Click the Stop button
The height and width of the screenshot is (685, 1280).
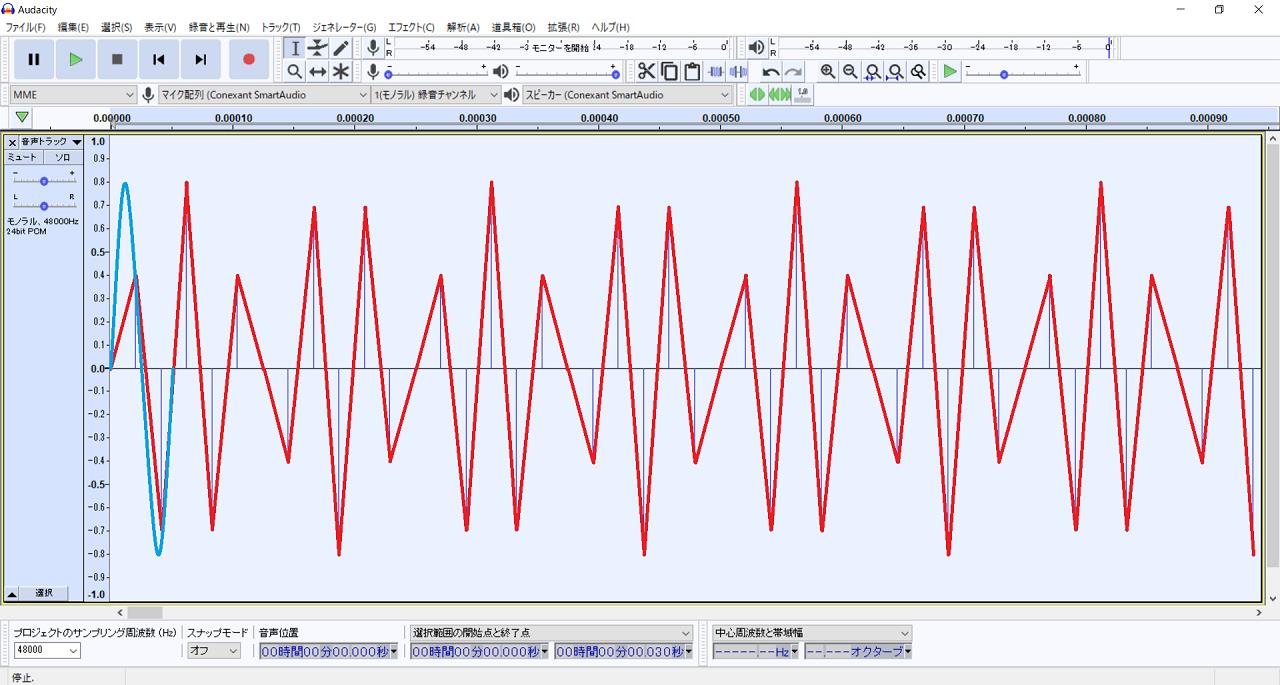pos(117,59)
